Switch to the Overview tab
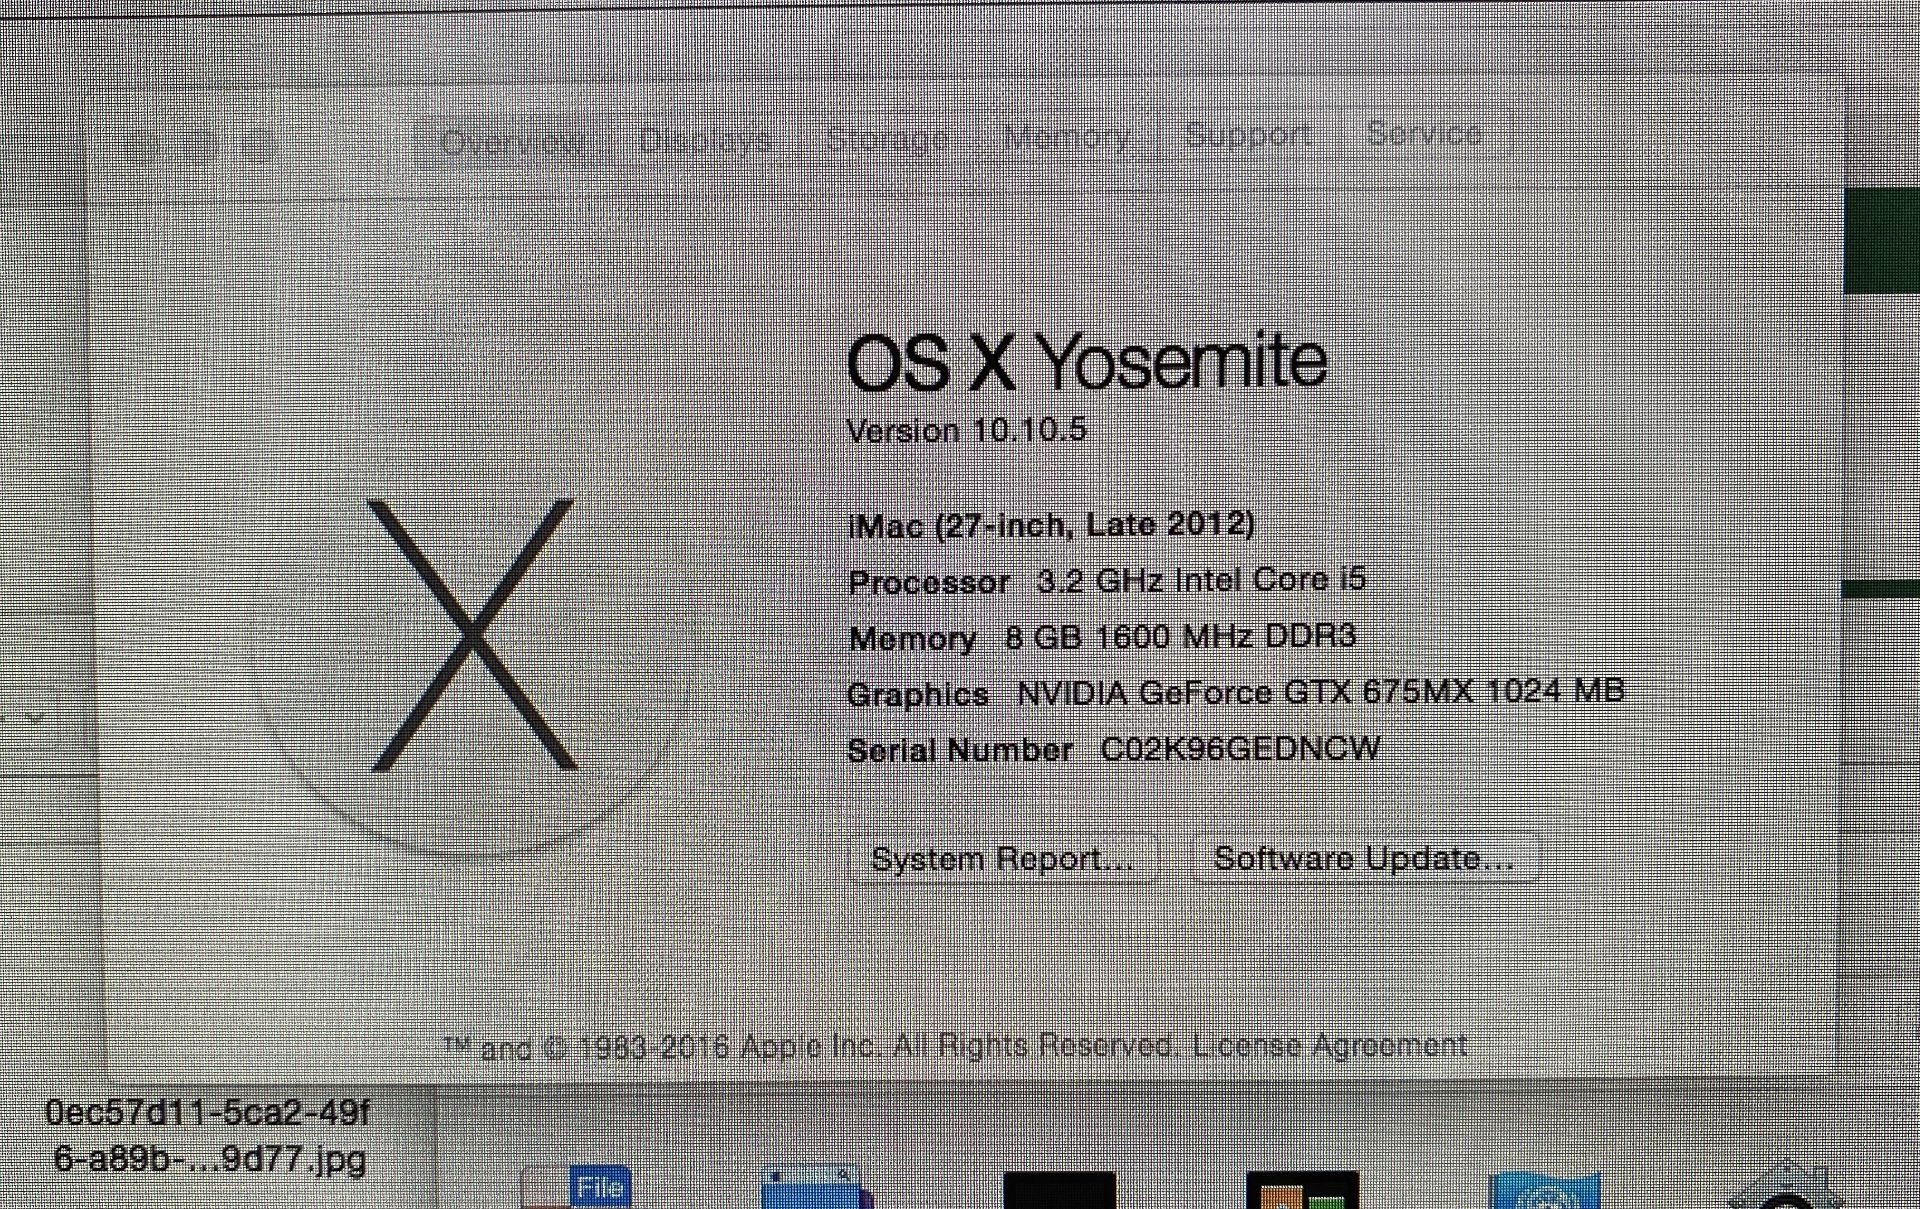Screen dimensions: 1920x1209 point(513,142)
